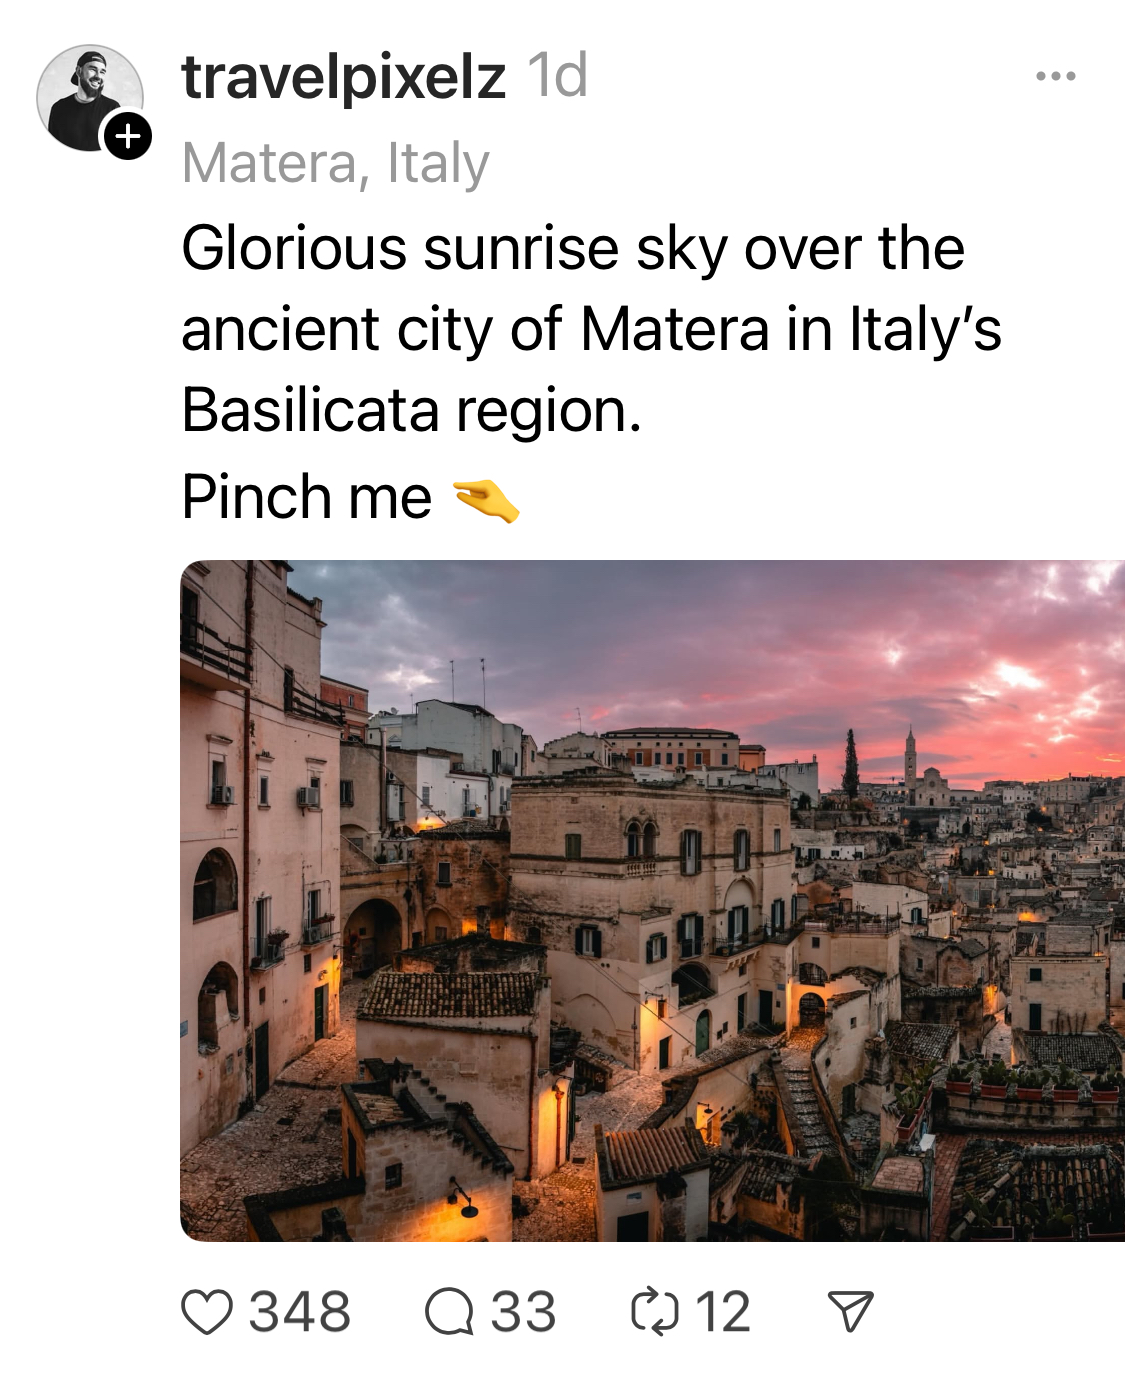The width and height of the screenshot is (1125, 1376).
Task: Share the post with the paper-plane icon
Action: (851, 1312)
